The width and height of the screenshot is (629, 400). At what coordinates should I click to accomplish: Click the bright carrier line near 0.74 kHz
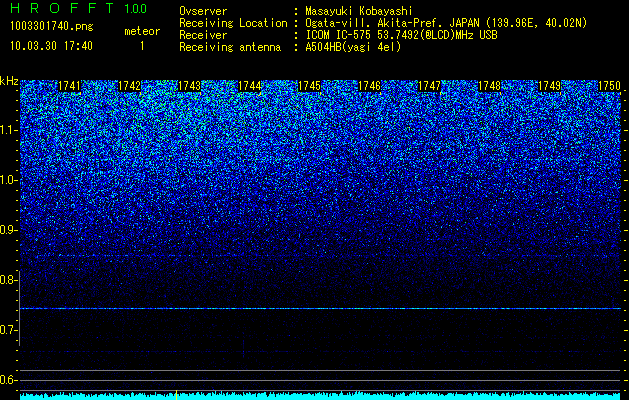point(320,309)
